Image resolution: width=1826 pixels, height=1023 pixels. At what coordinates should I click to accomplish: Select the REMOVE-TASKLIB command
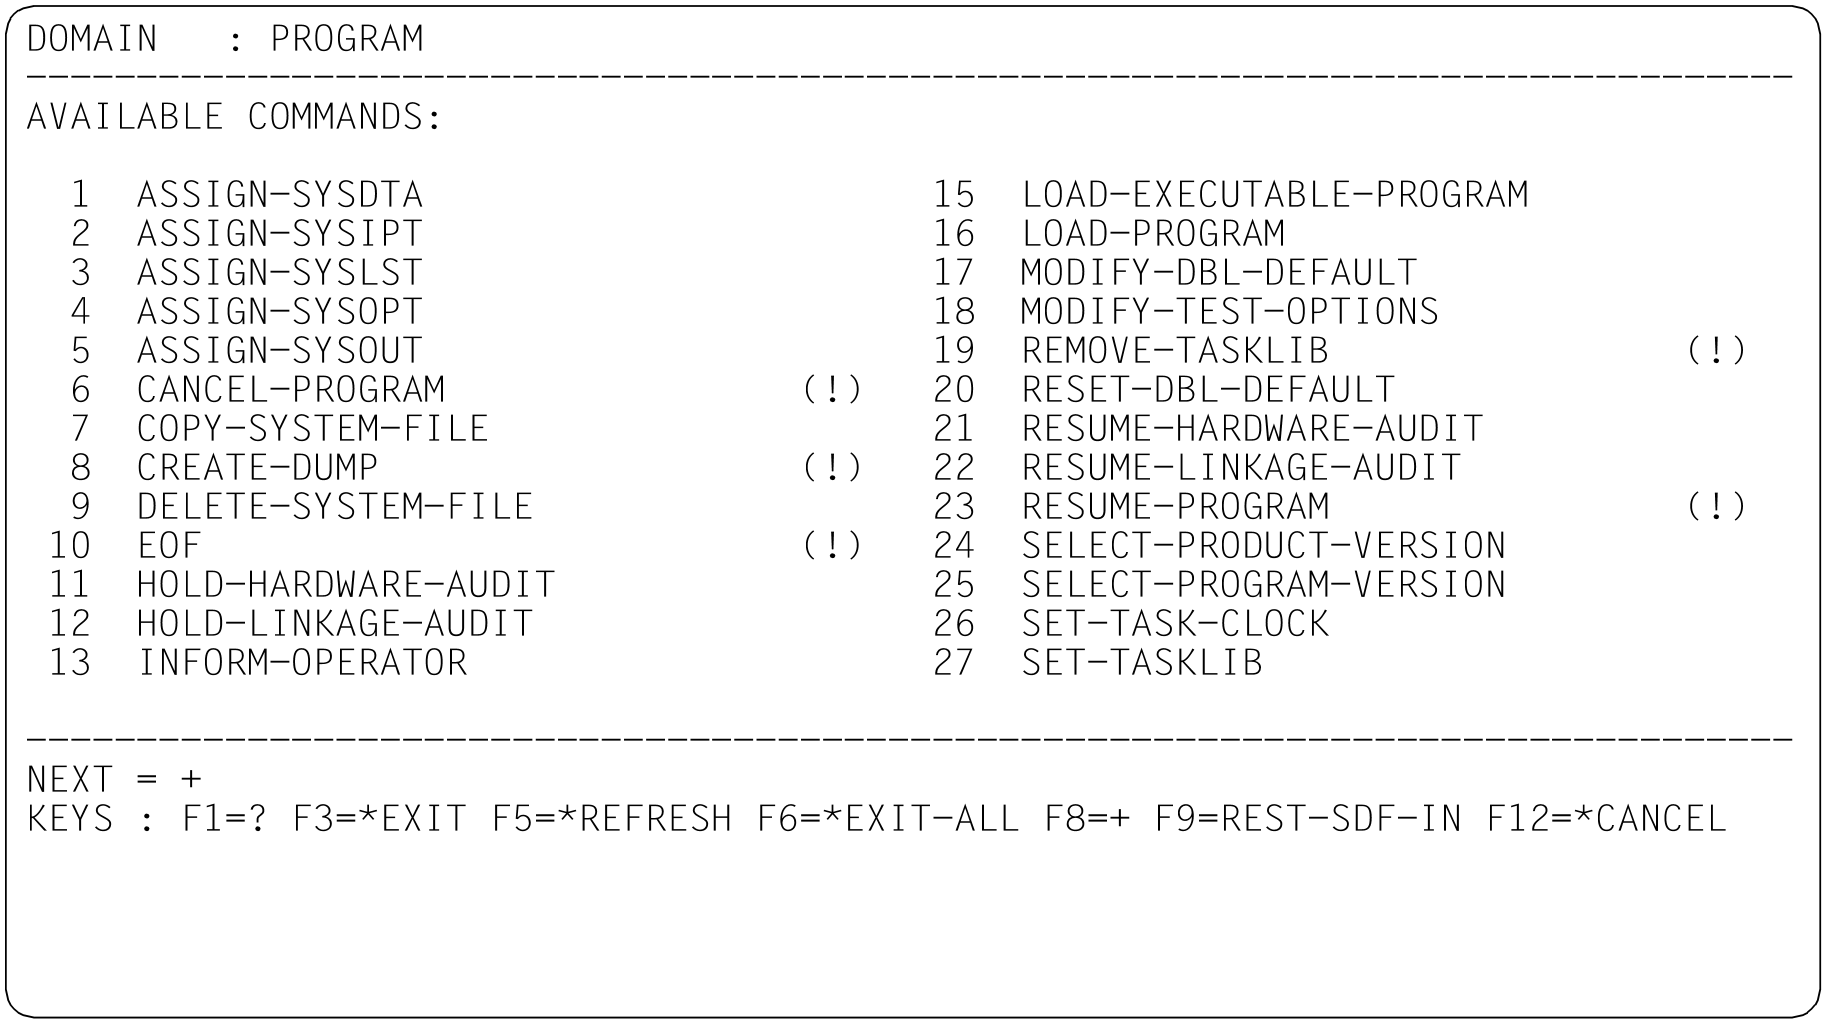coord(1175,350)
